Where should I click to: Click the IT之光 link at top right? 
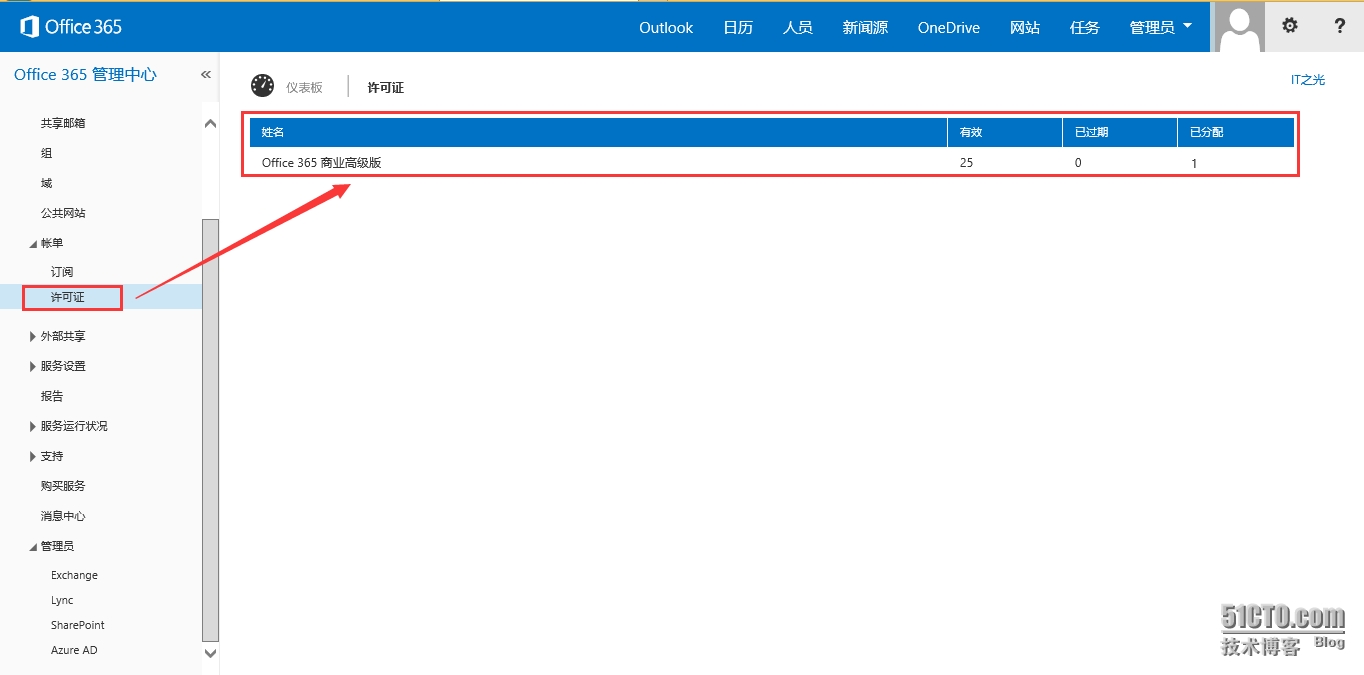1307,80
